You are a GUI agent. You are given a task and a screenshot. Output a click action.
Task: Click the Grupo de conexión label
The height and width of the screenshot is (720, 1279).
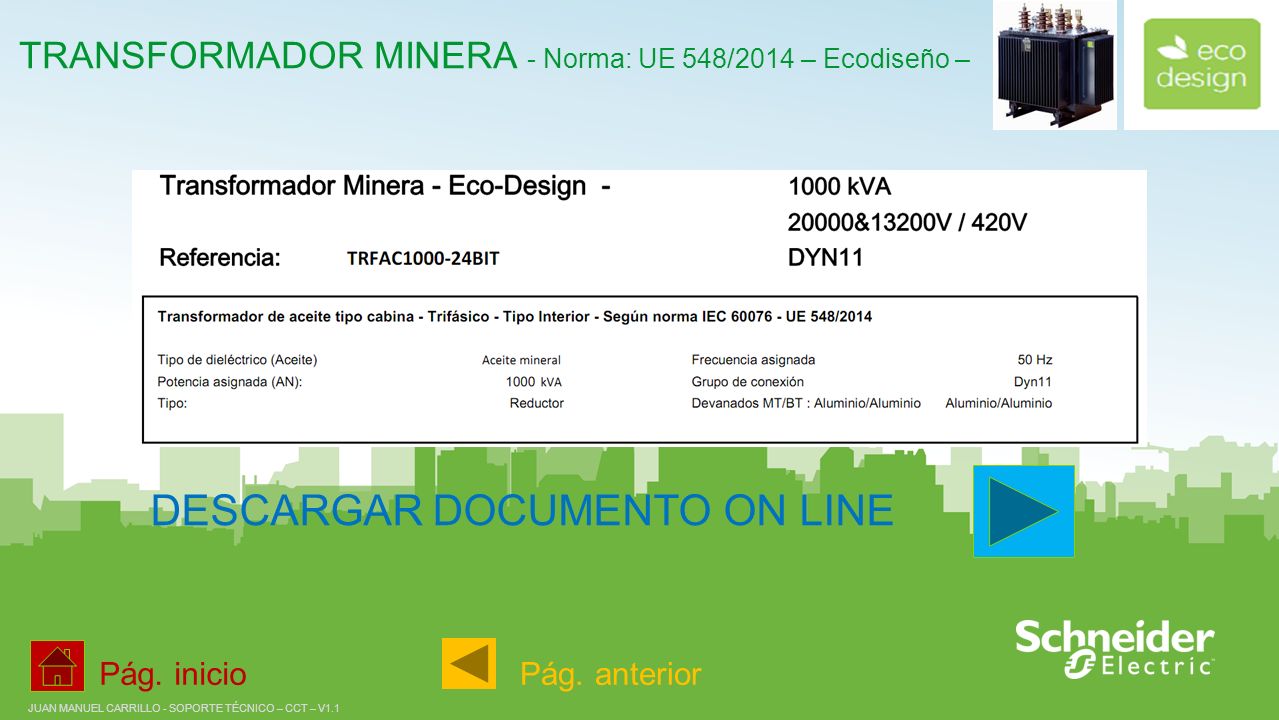747,382
